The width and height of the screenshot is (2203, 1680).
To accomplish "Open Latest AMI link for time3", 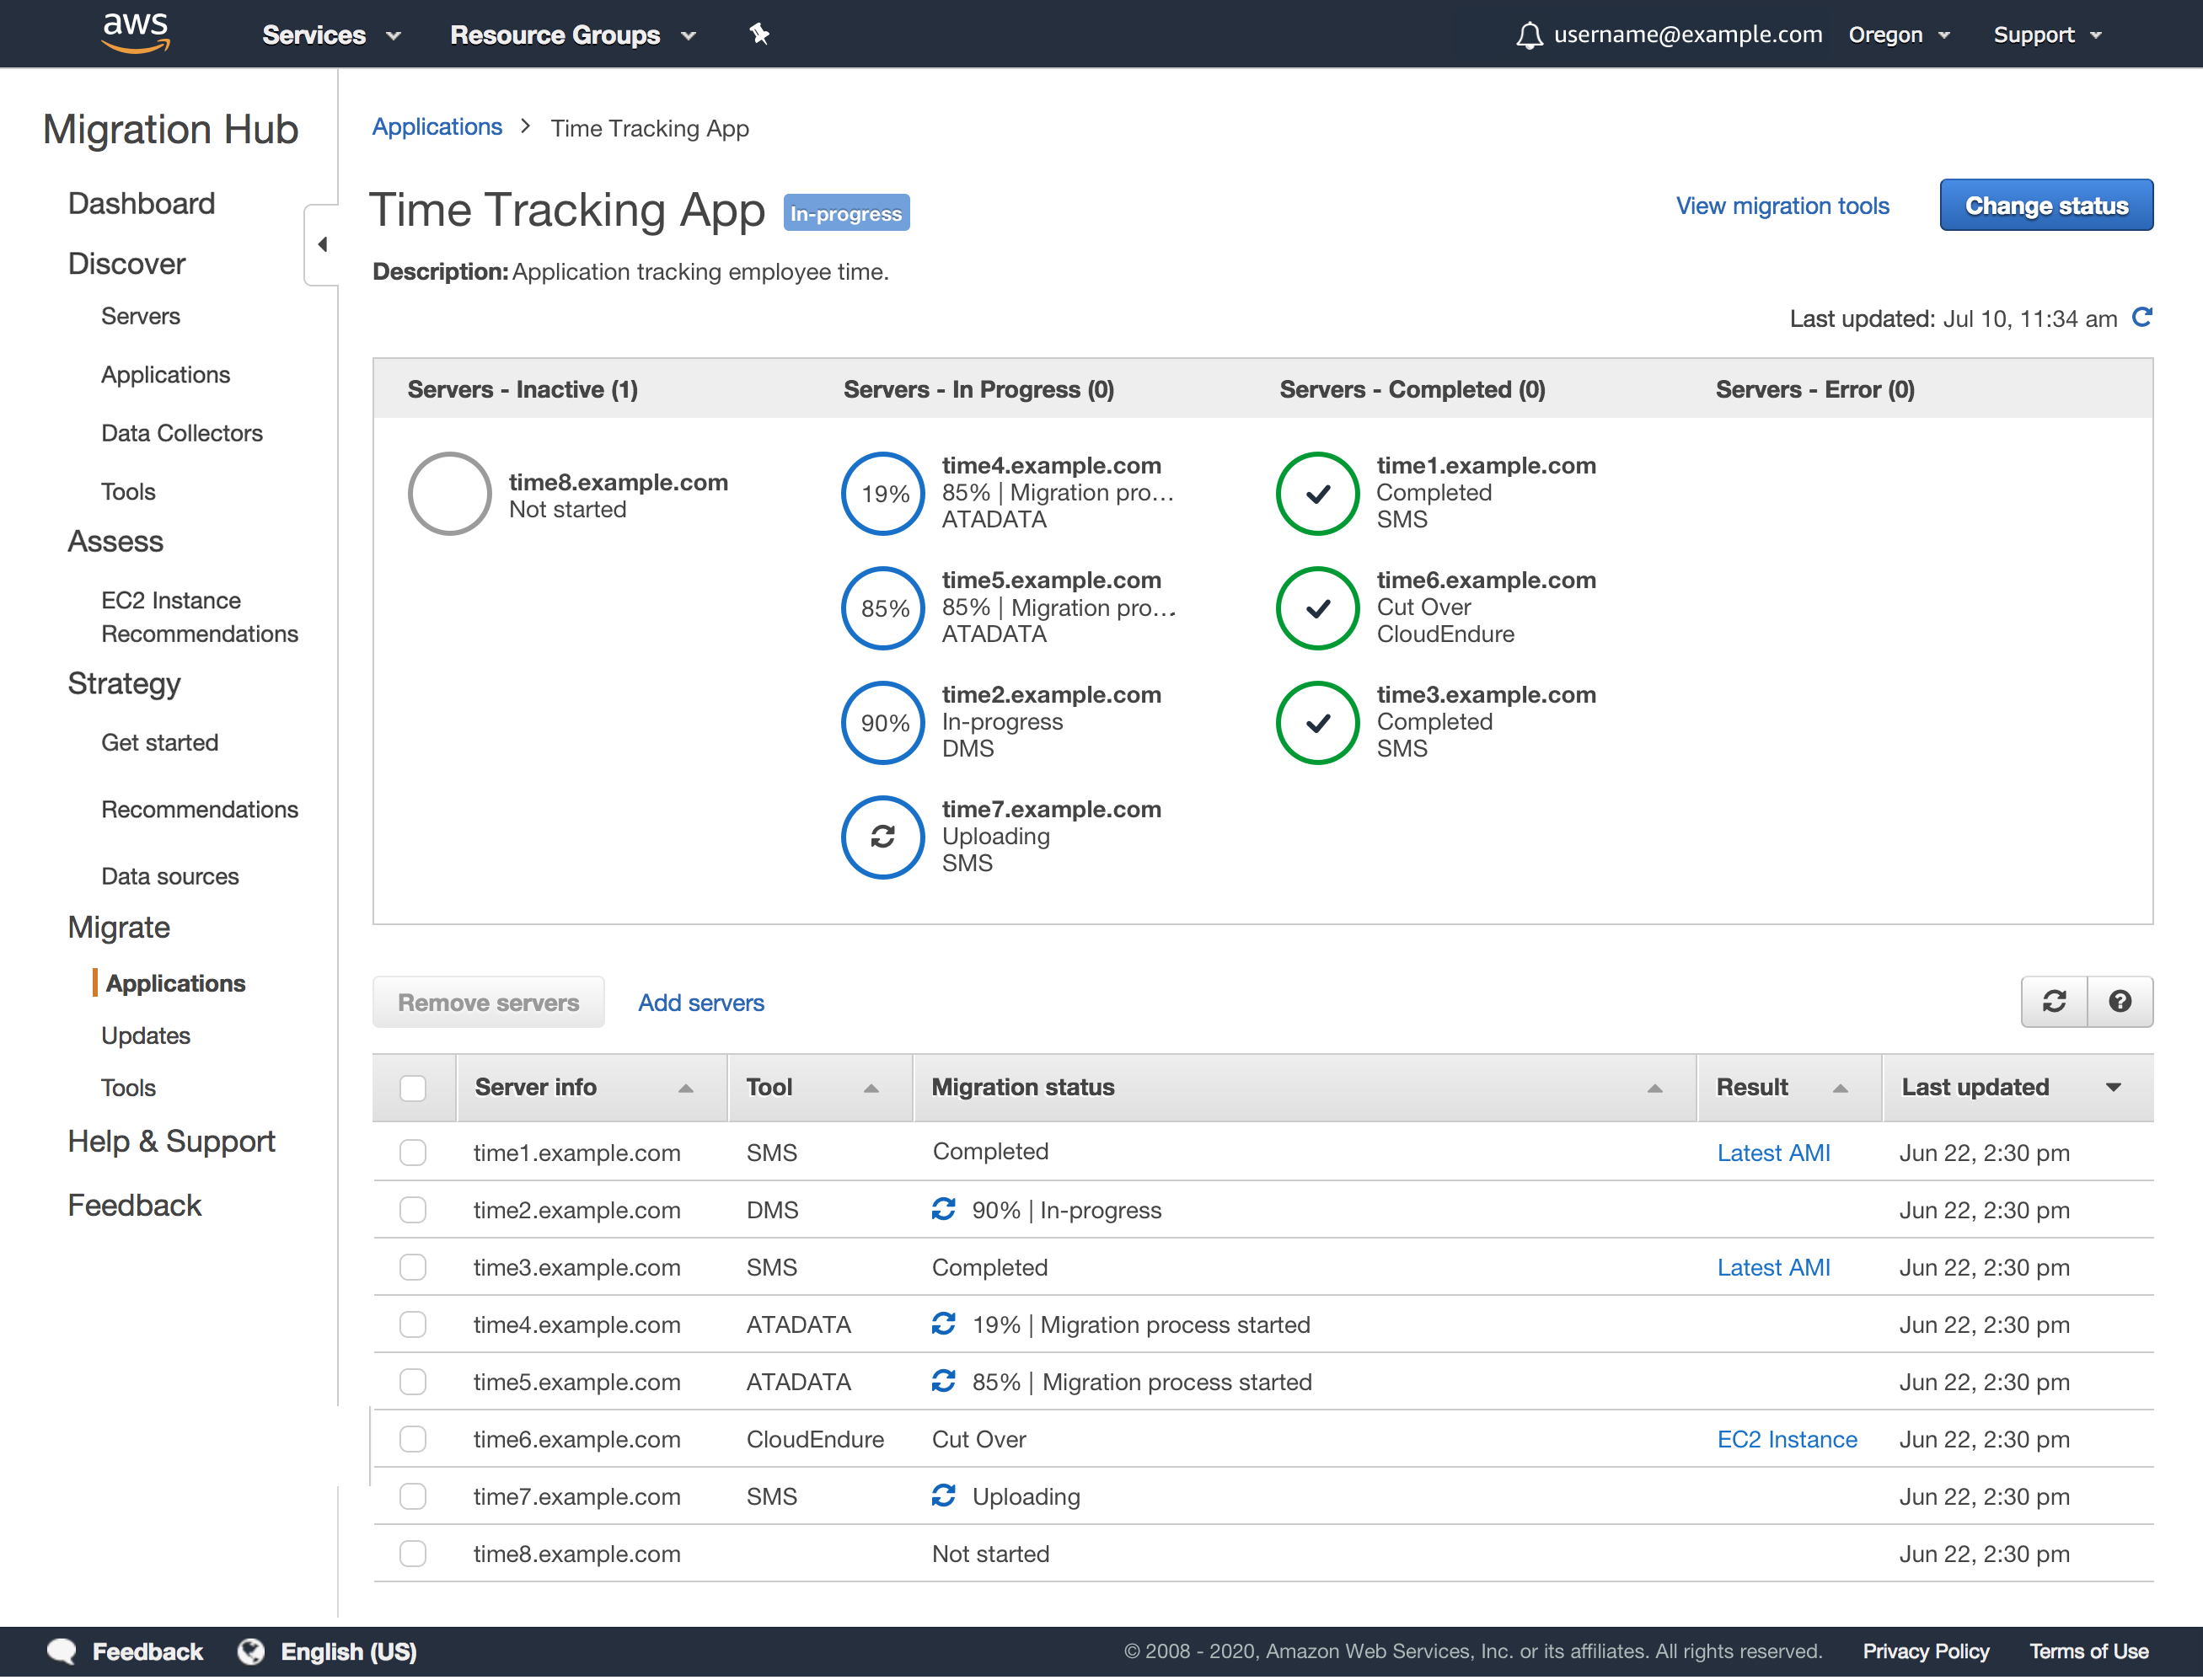I will click(1773, 1267).
